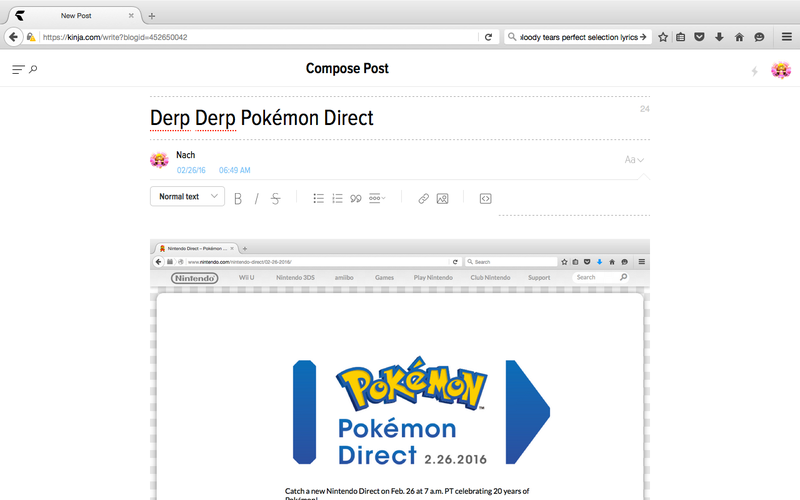
Task: Click the browser search field
Action: [x=578, y=37]
